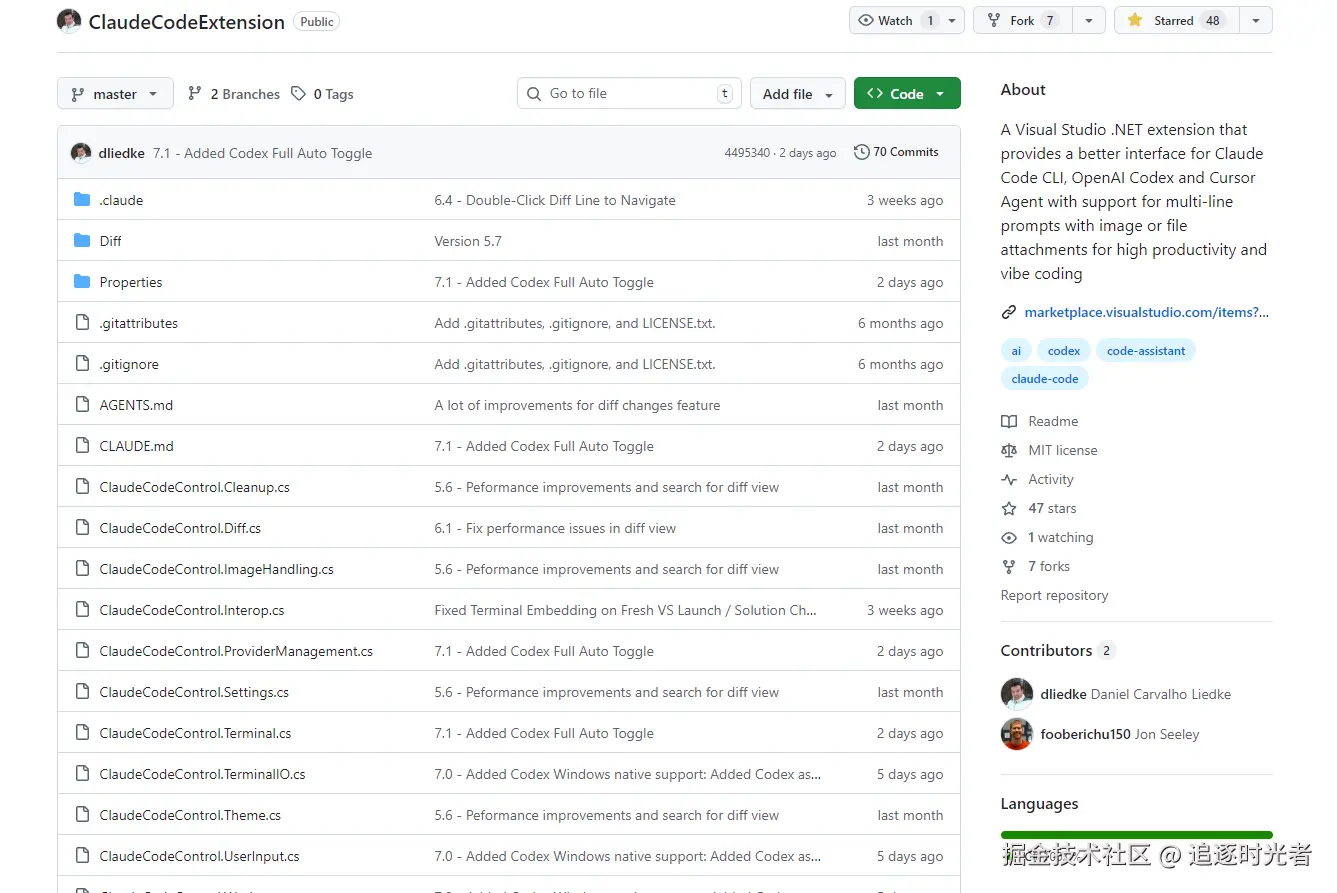Open the green Code dropdown

pos(907,94)
